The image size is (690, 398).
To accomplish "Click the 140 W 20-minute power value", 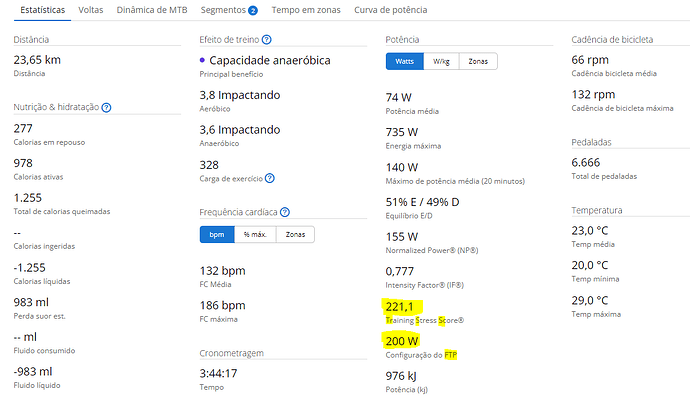I will point(402,167).
